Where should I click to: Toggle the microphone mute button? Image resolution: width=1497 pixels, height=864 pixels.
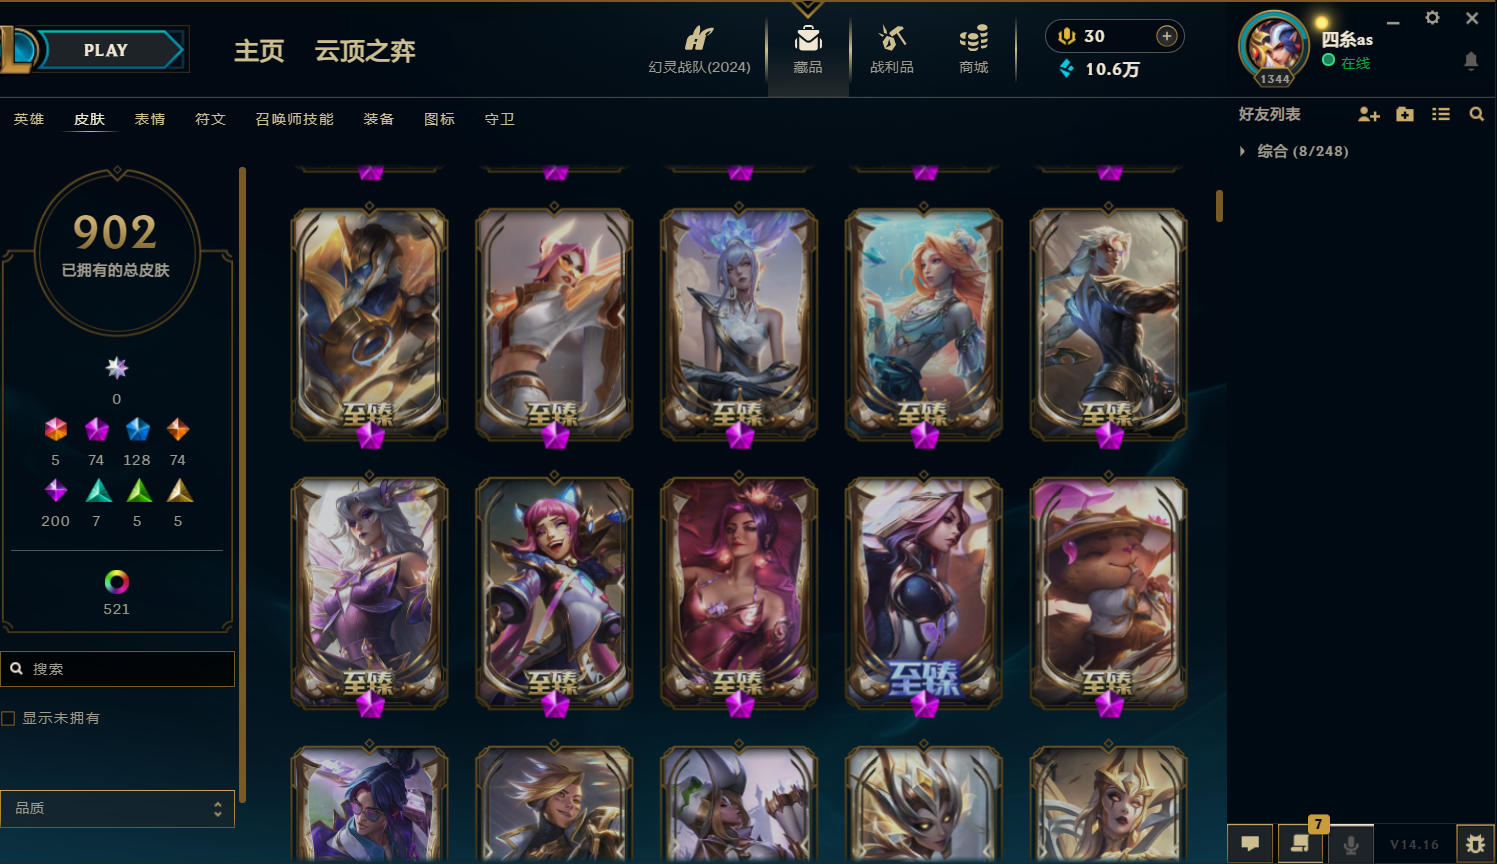point(1351,844)
